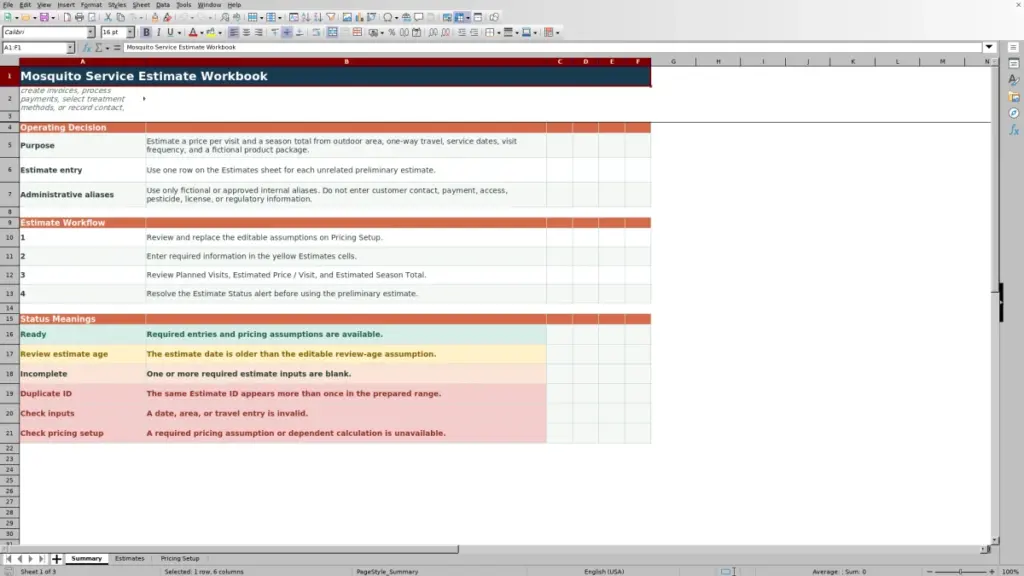Click the Formula equals sign icon

click(x=117, y=48)
